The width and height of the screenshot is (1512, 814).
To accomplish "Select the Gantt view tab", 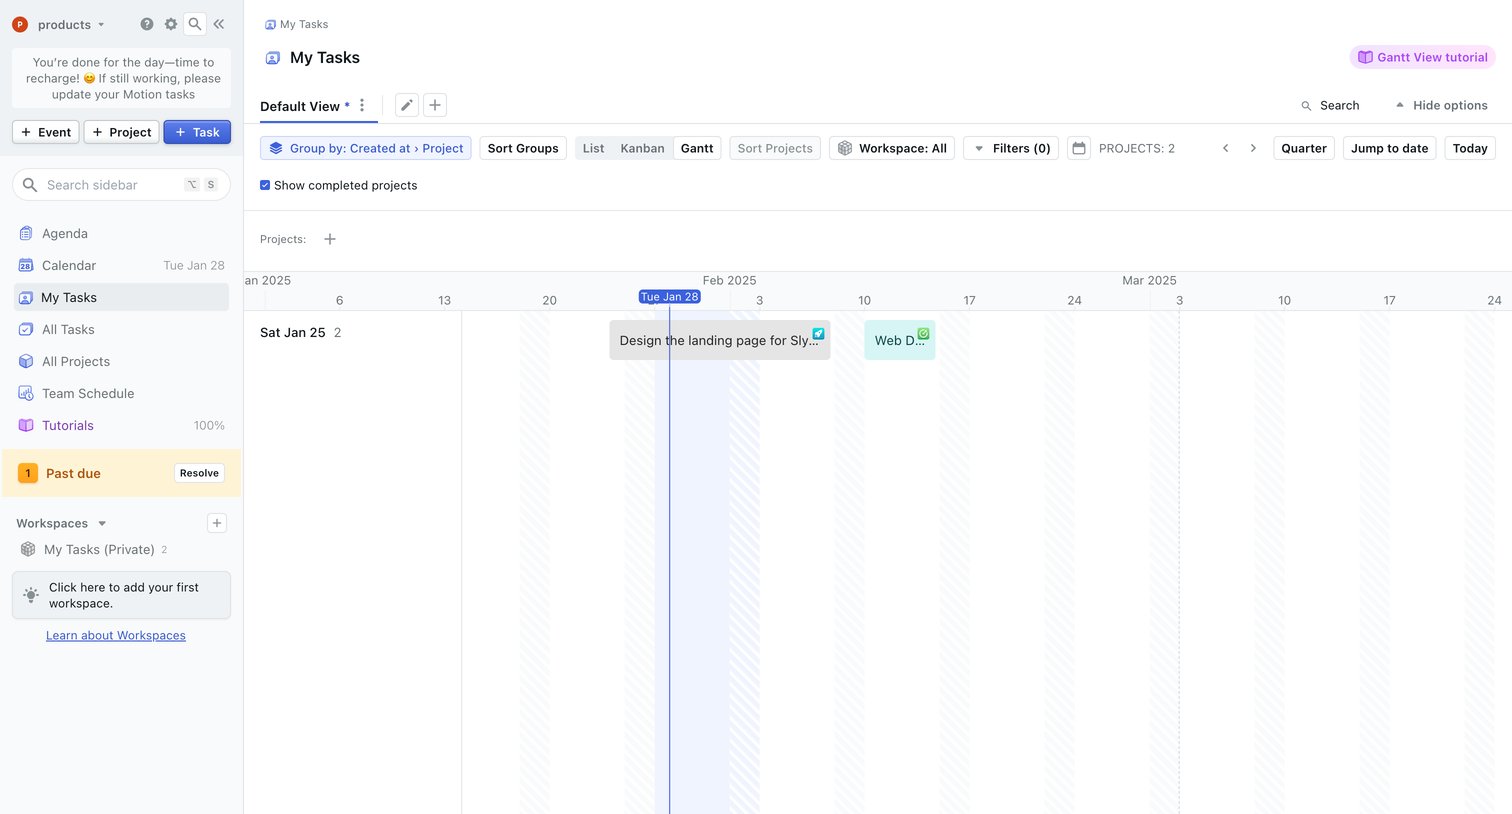I will (697, 148).
